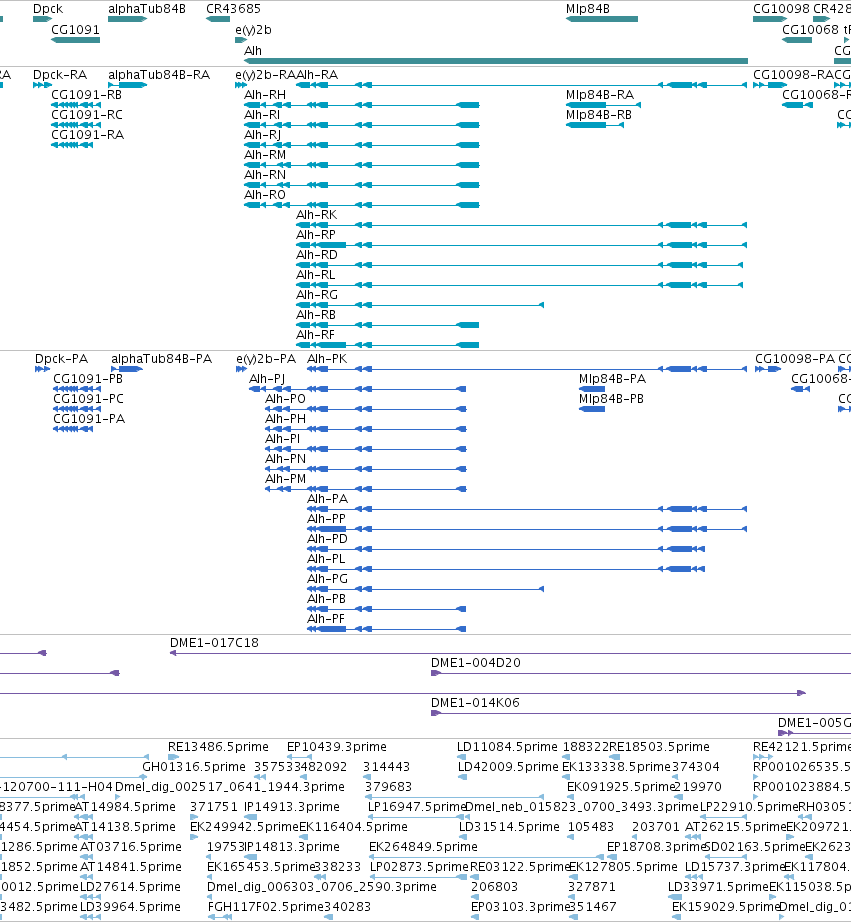Select clone DME1-017C18
Viewport: 851px width, 922px height.
point(510,653)
